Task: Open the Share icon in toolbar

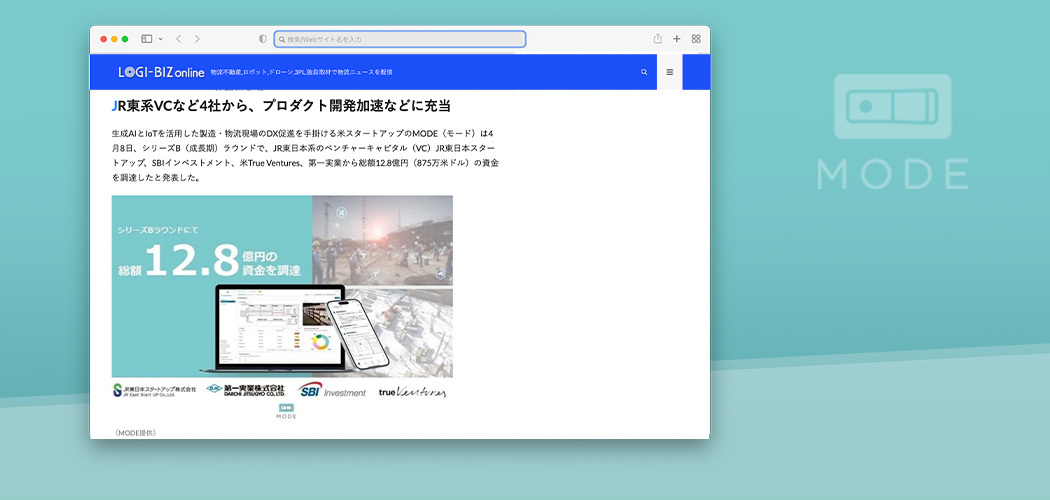Action: point(658,39)
